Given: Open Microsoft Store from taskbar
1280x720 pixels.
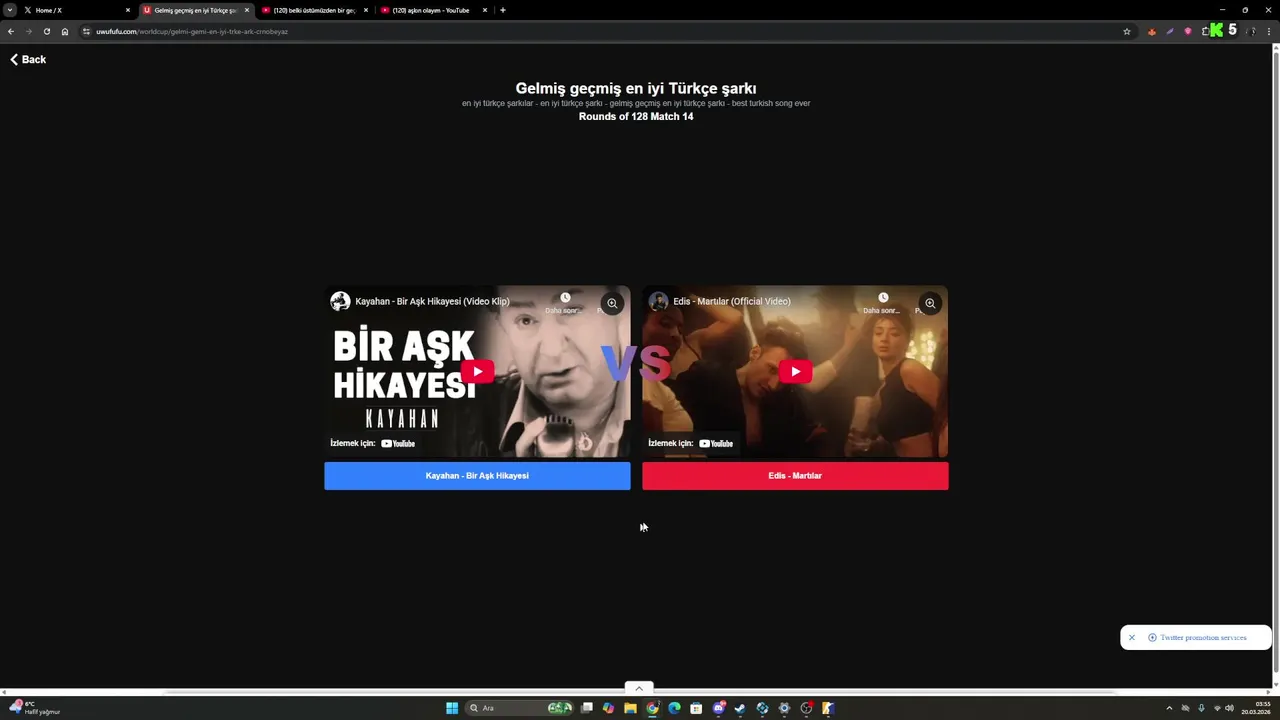Looking at the screenshot, I should point(696,708).
